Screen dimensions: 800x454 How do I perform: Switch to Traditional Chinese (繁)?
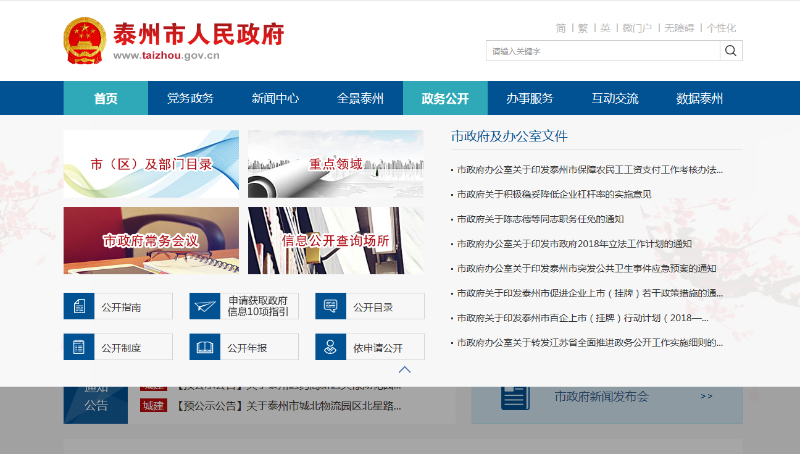pyautogui.click(x=582, y=28)
